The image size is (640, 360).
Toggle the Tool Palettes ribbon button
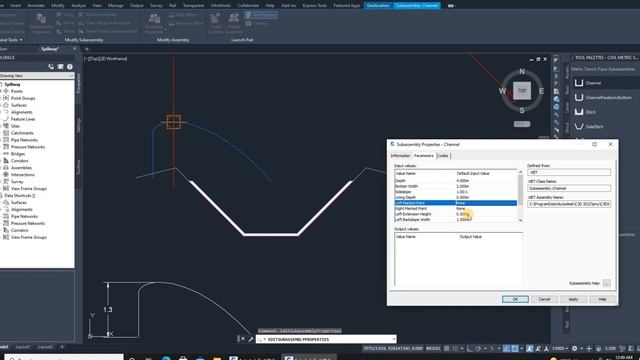[x=261, y=15]
